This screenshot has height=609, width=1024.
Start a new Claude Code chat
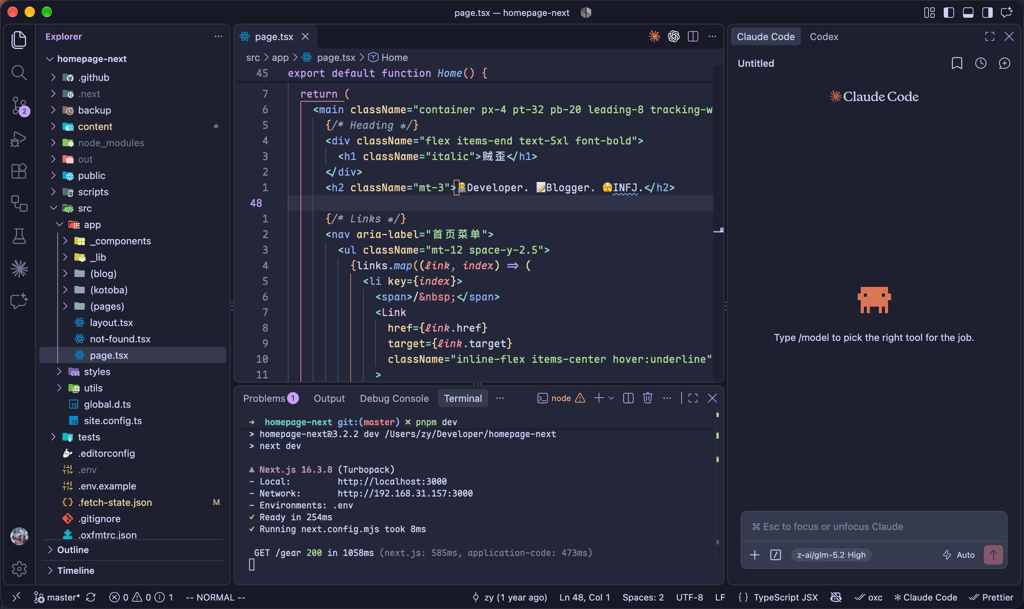1004,63
